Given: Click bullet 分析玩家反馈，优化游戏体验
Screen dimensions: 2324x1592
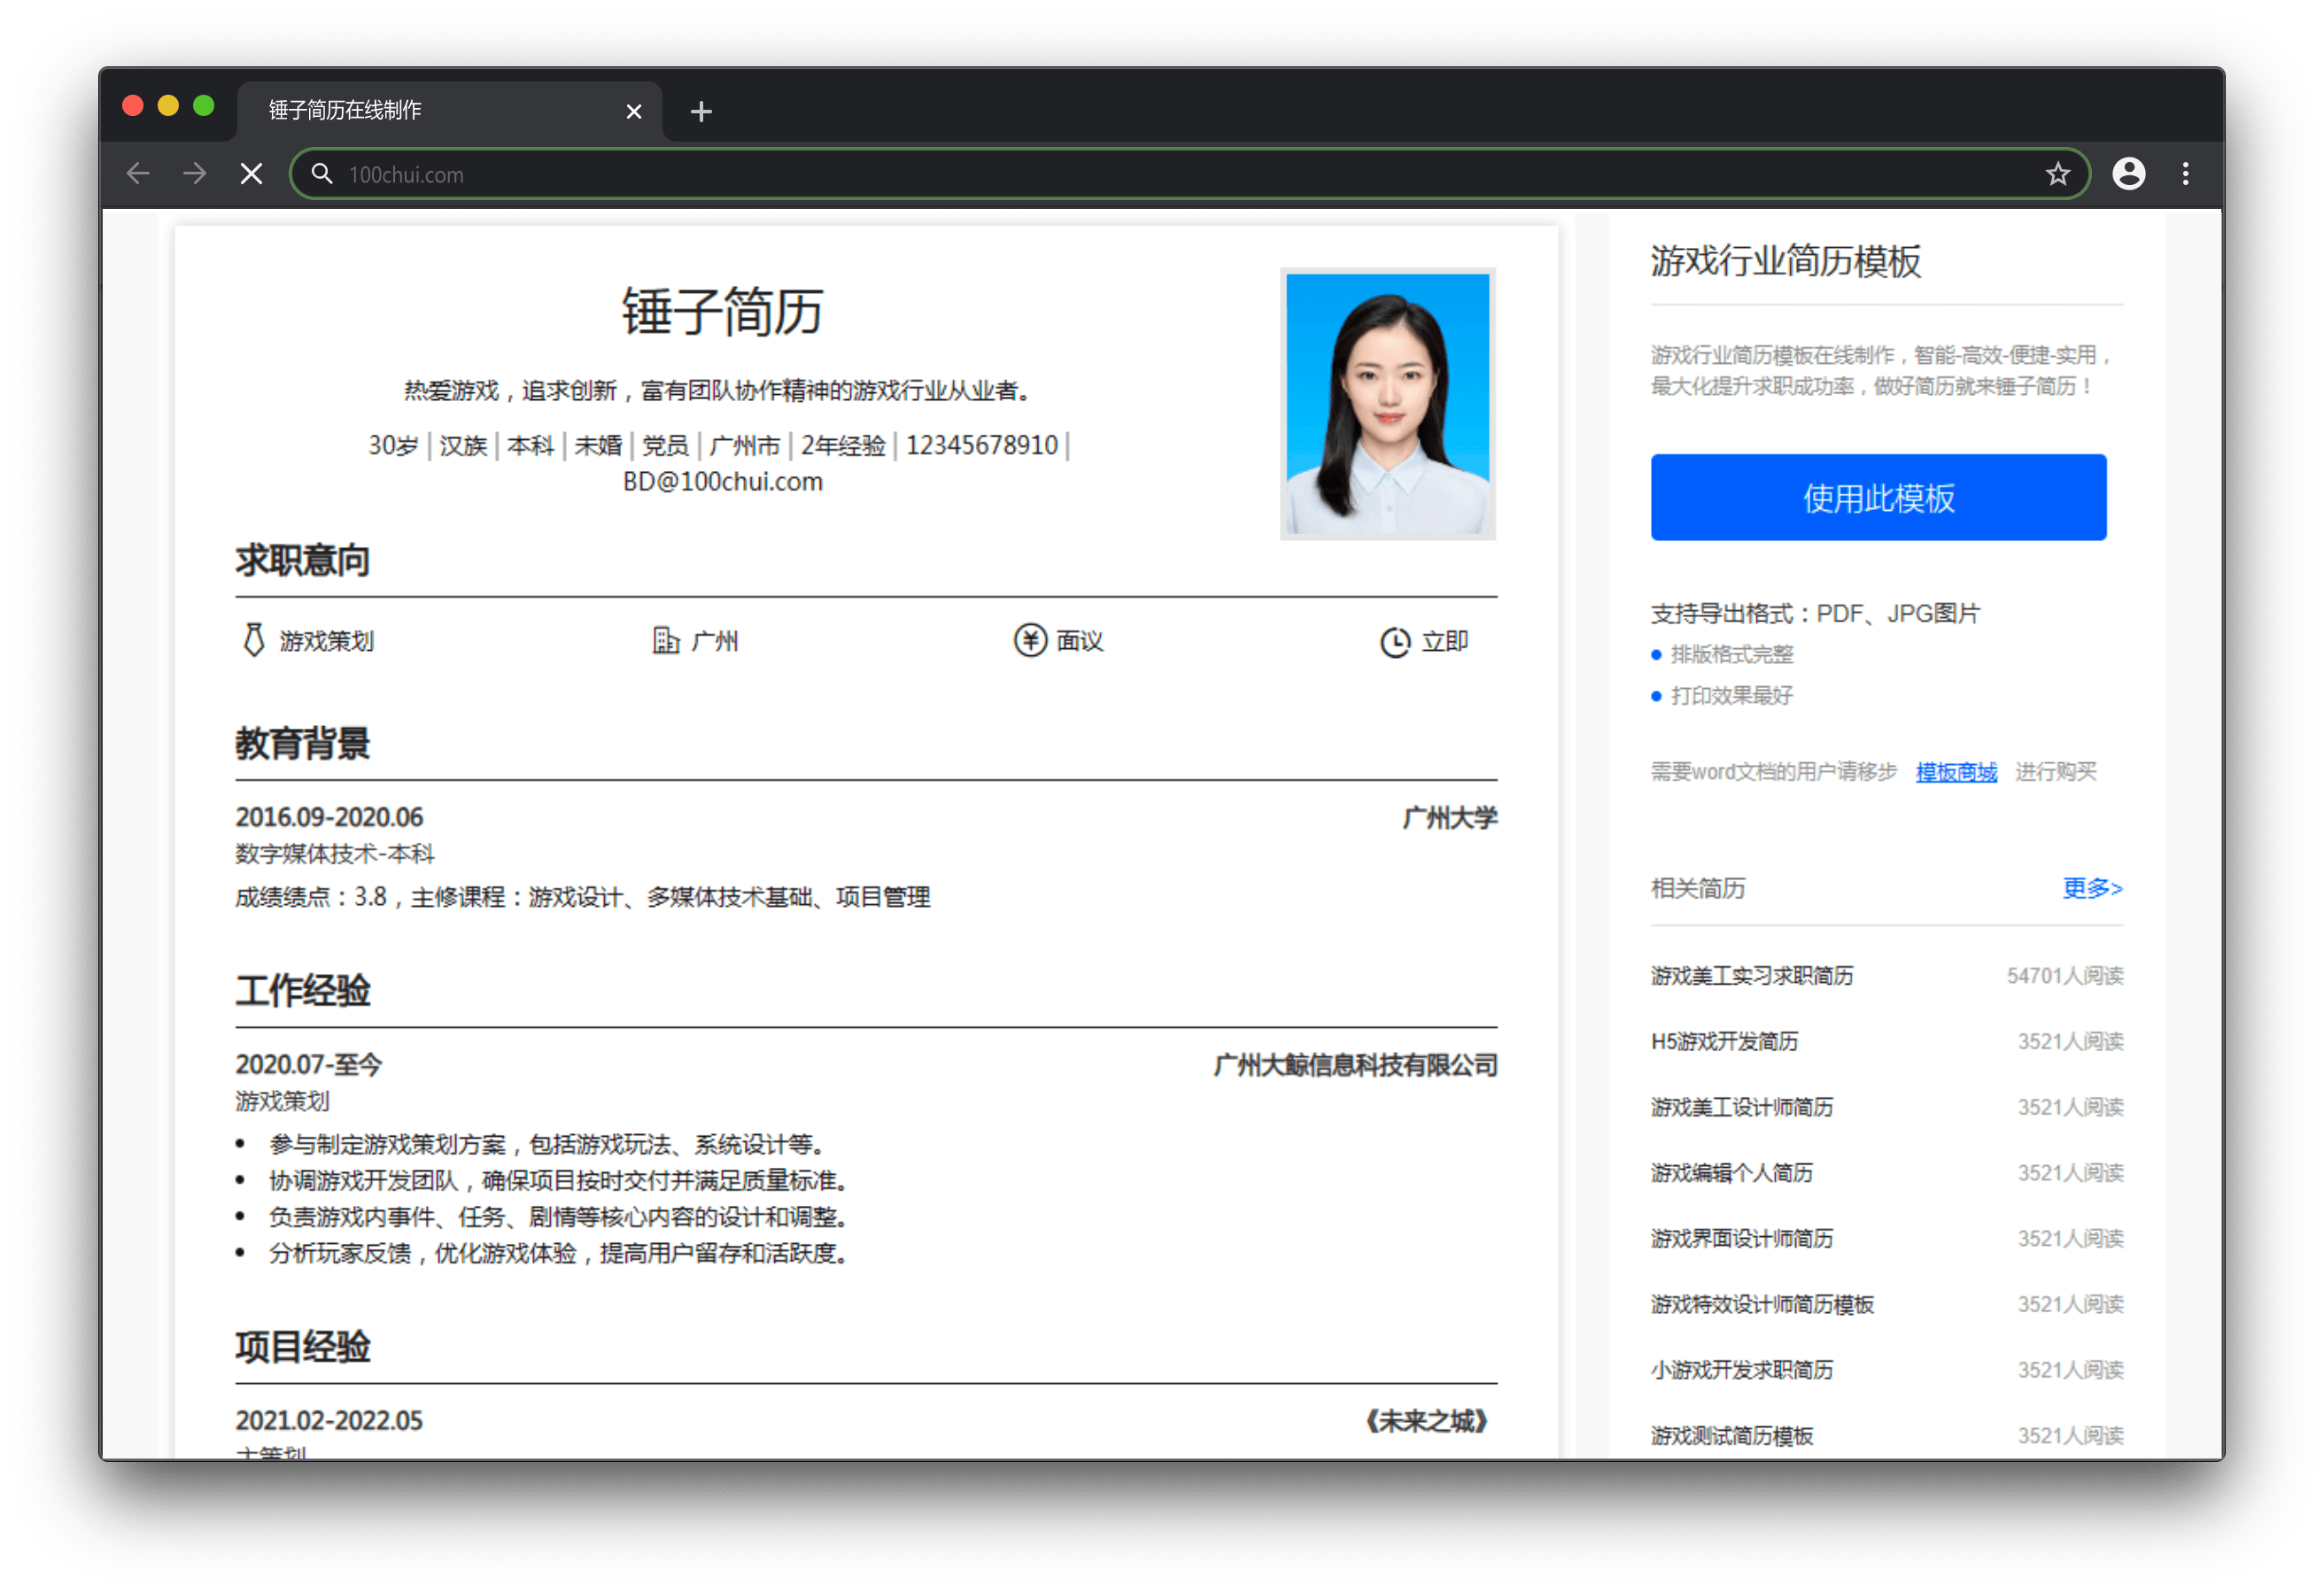Looking at the screenshot, I should point(560,1253).
